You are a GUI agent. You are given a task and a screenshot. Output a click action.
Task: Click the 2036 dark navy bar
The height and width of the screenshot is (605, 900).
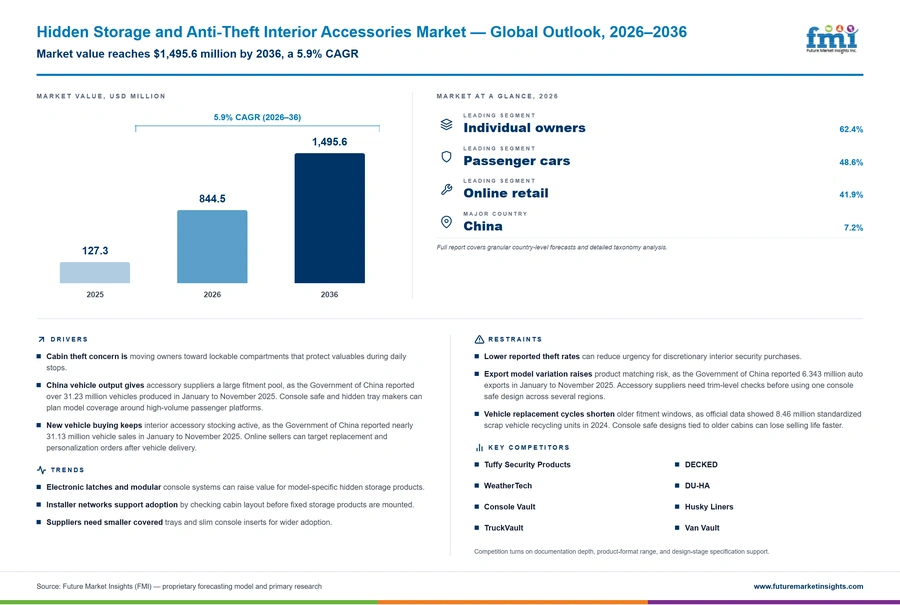(329, 218)
